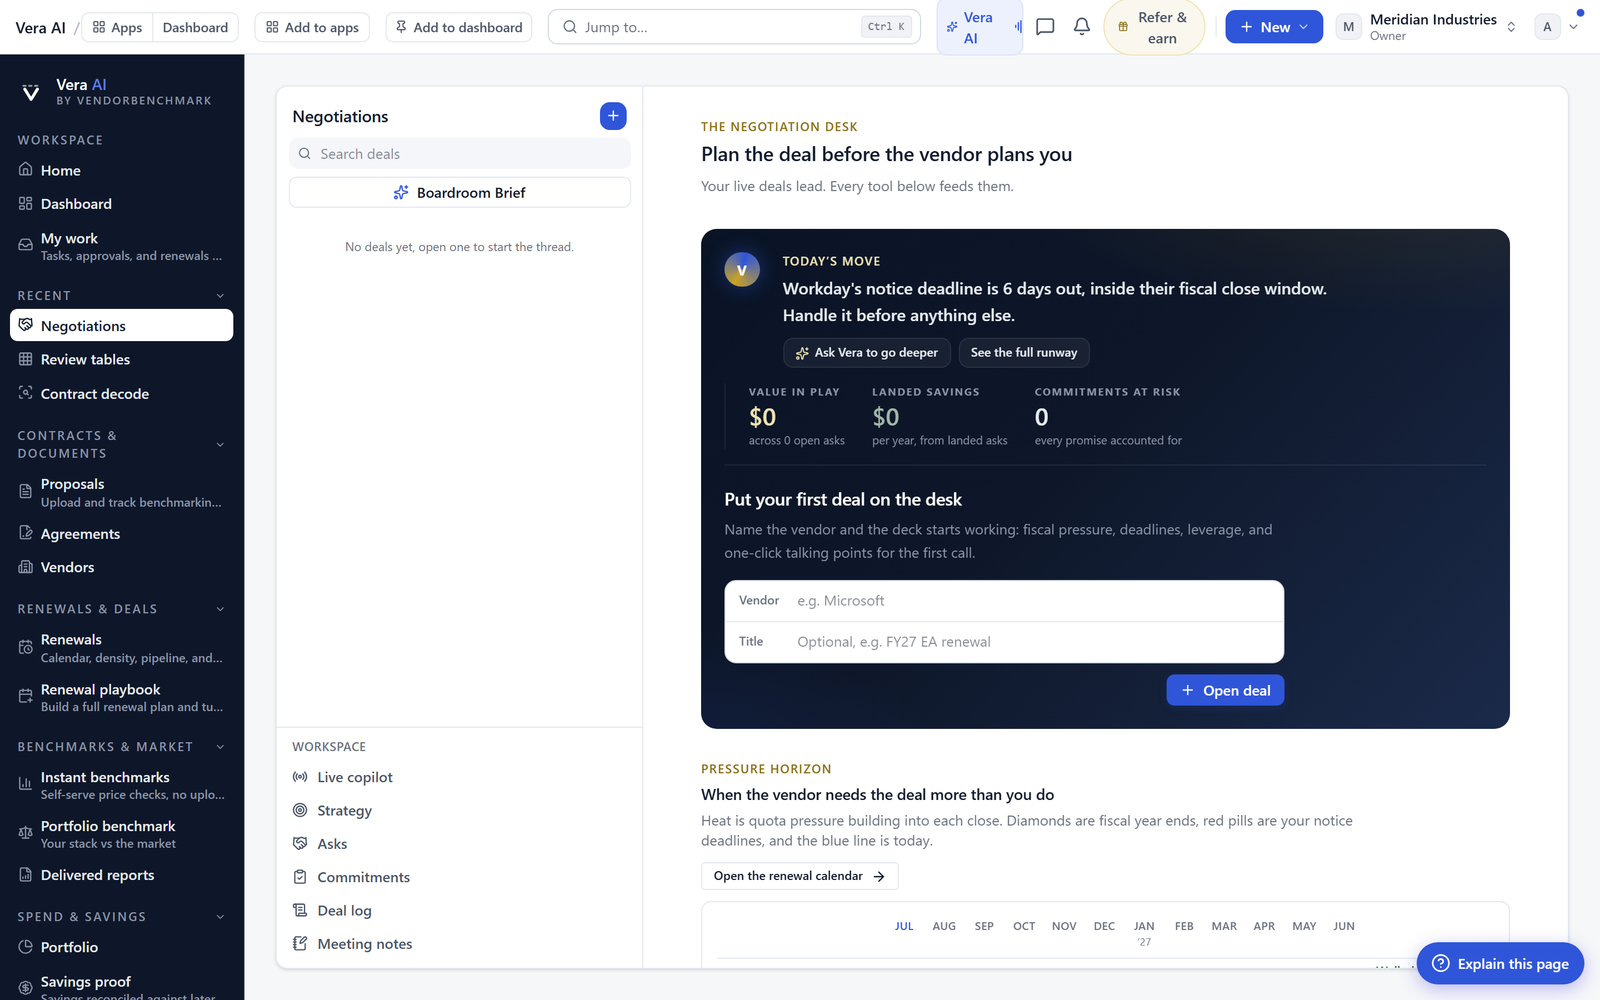This screenshot has height=1000, width=1600.
Task: Click the My work inbox icon
Action: (x=26, y=245)
